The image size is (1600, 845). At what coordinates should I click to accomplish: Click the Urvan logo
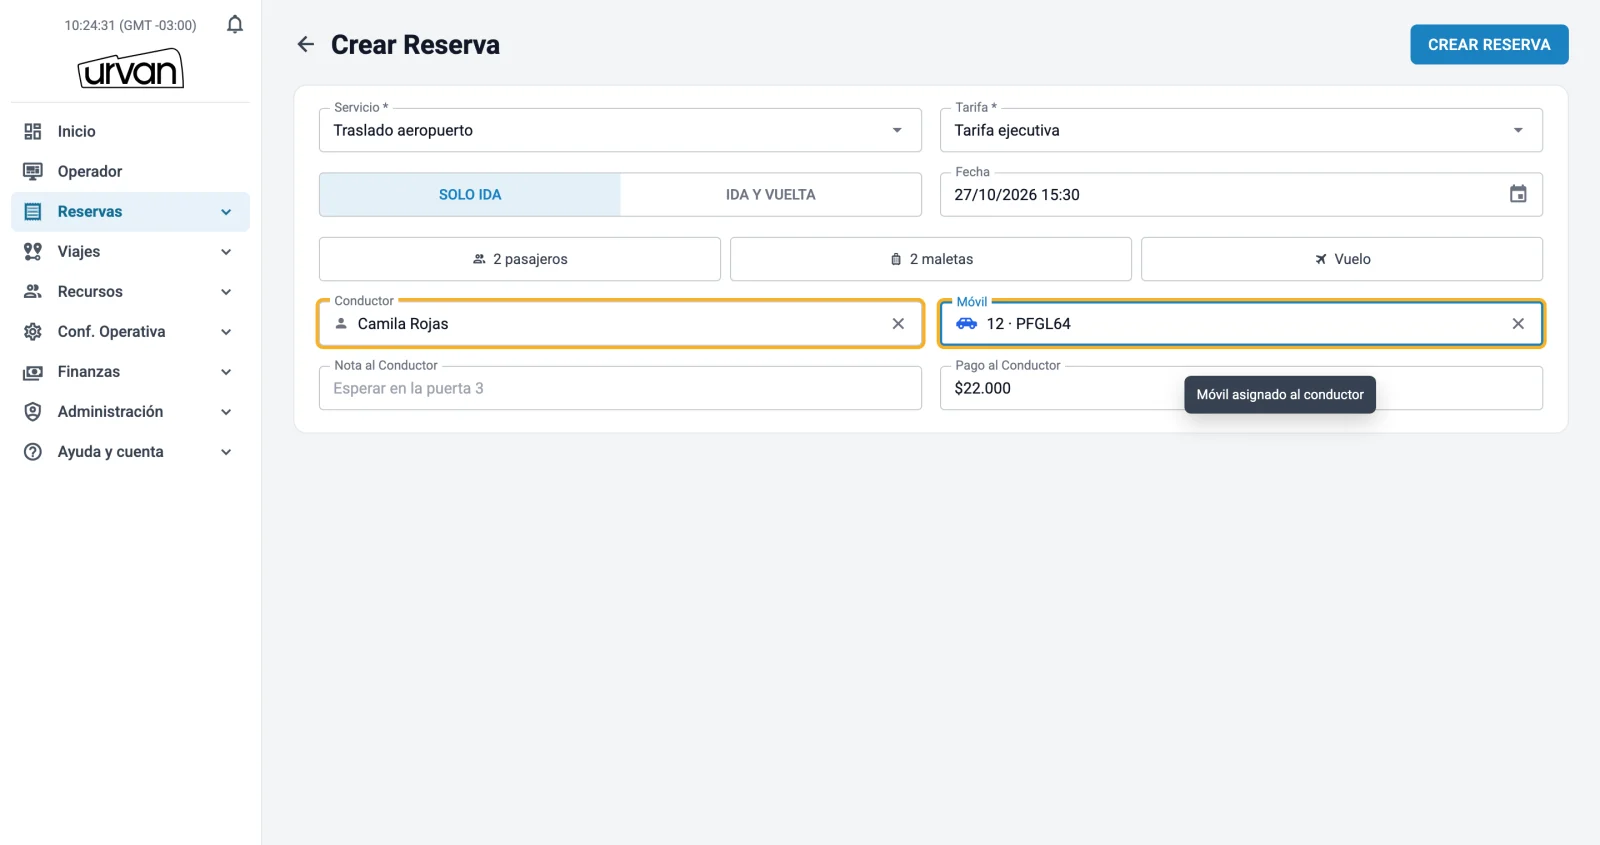(131, 68)
